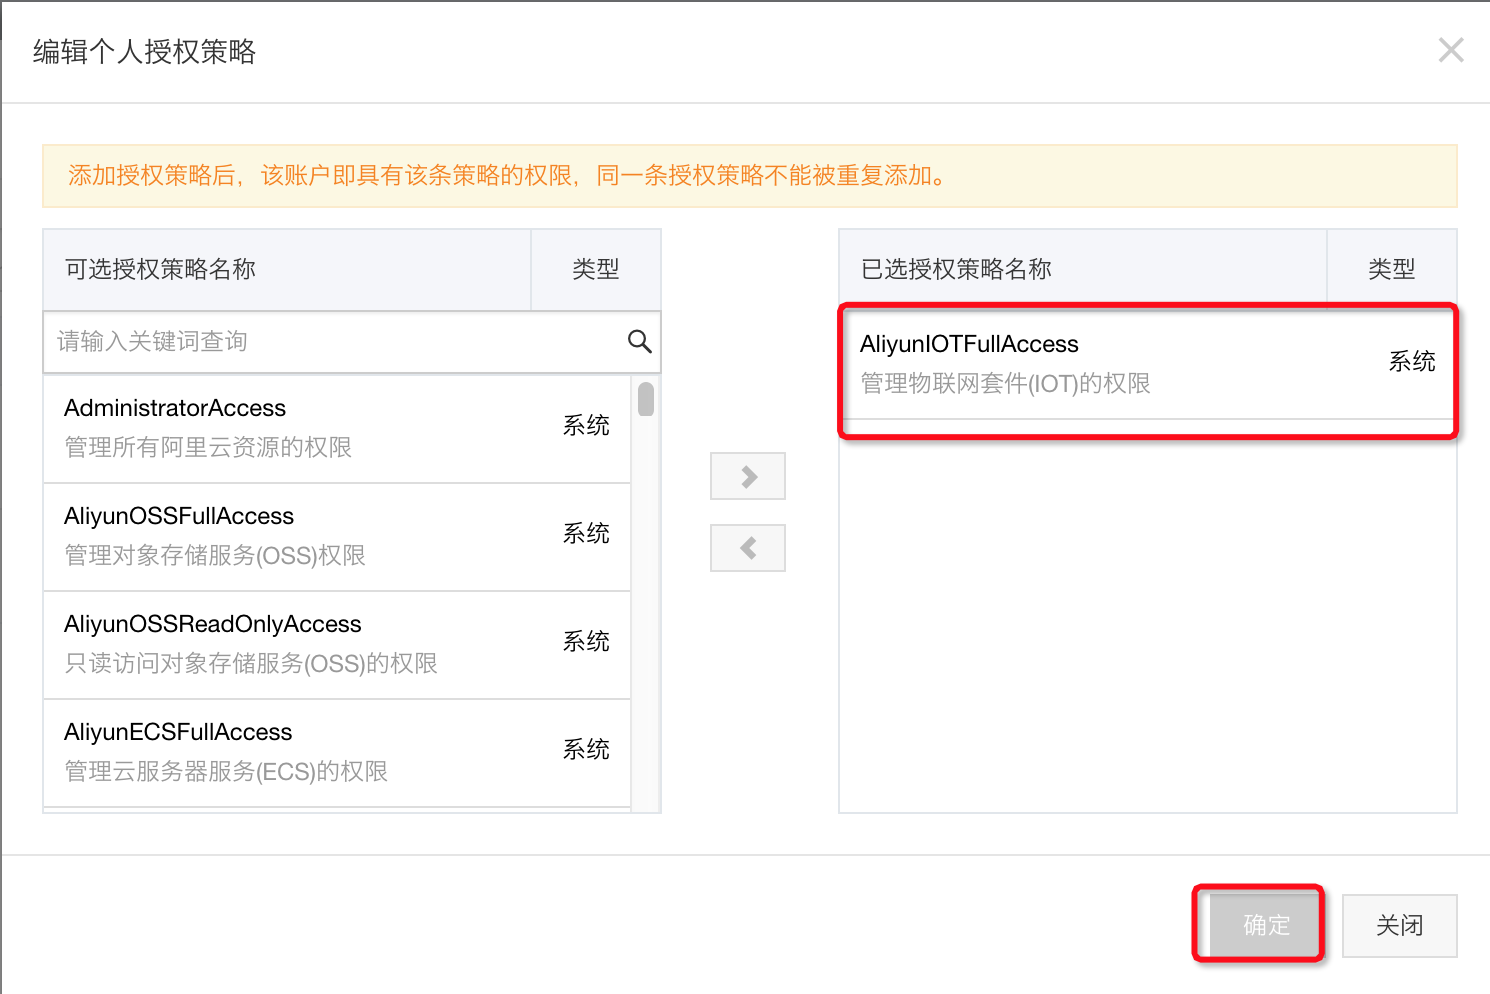The width and height of the screenshot is (1490, 994).
Task: Close the dialog with the X icon
Action: pyautogui.click(x=1451, y=50)
